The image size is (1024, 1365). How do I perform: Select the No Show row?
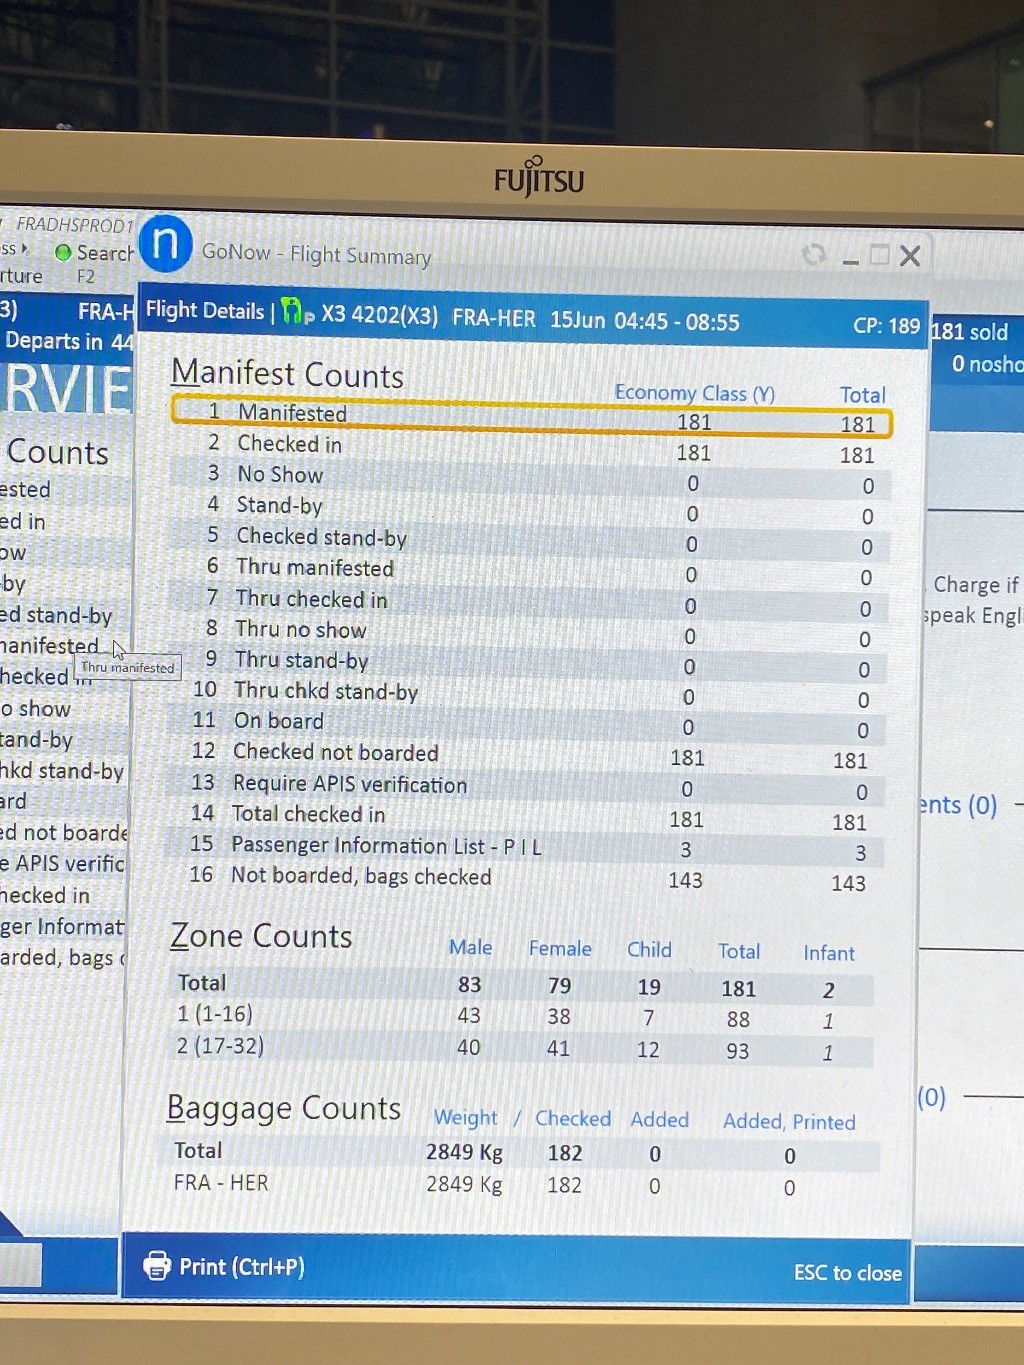[528, 477]
